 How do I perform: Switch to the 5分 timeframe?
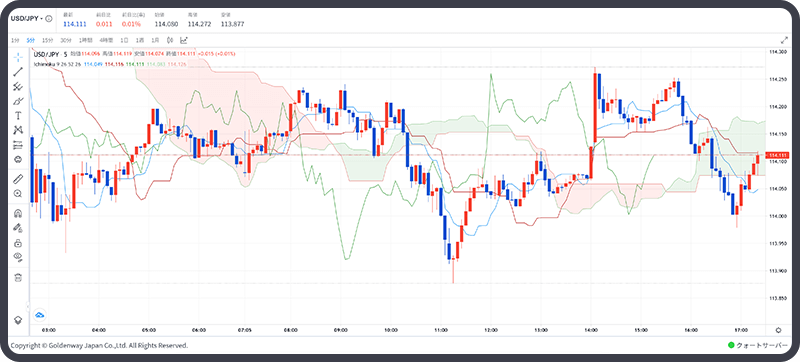point(31,40)
